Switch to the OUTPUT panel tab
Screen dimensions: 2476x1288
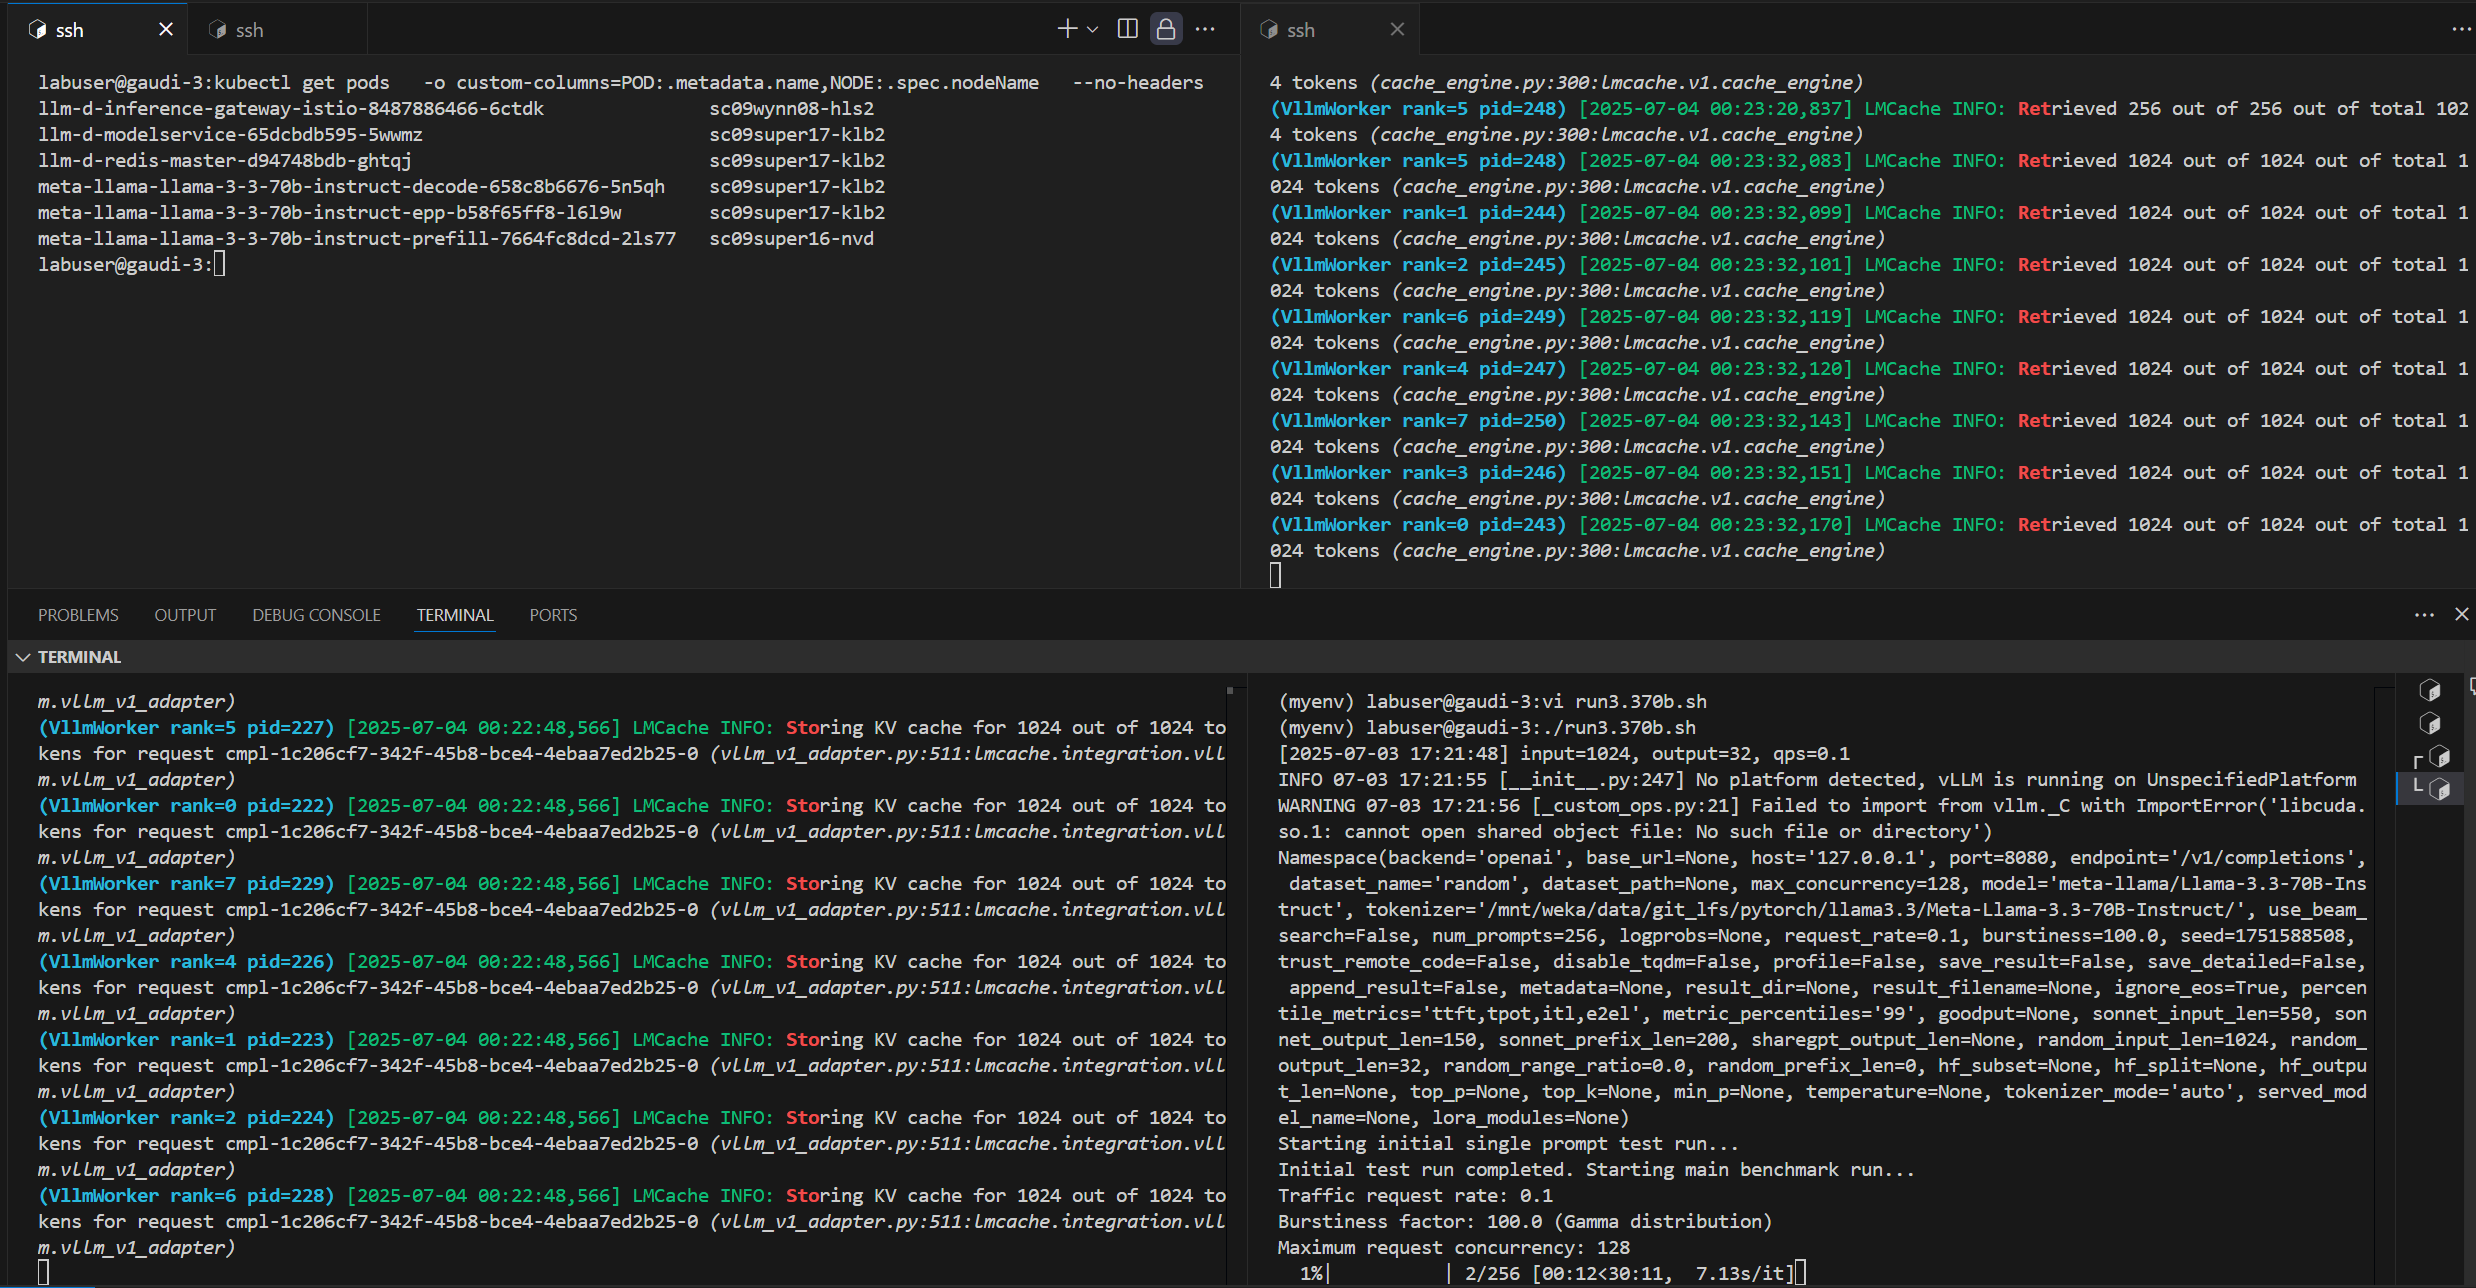point(185,615)
